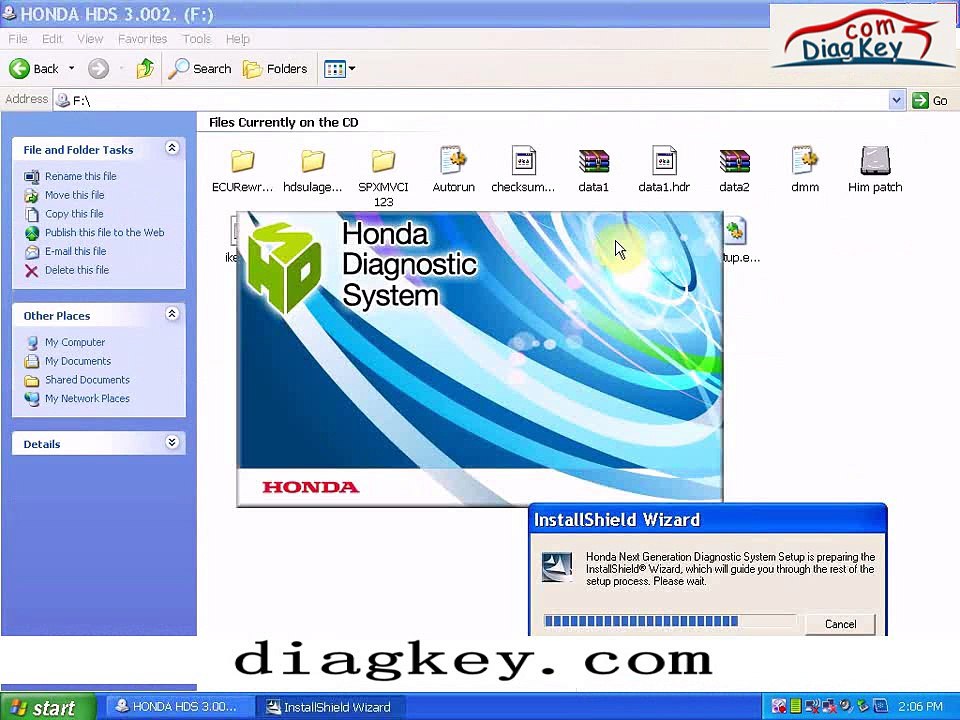Open the Tools menu

[x=196, y=39]
